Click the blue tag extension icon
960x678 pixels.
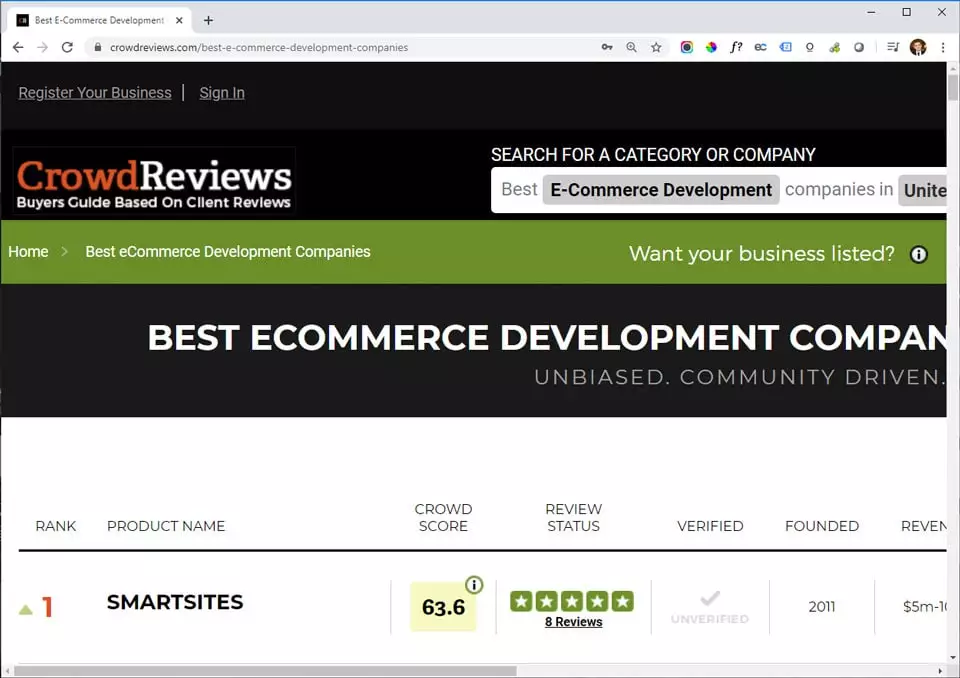point(786,47)
